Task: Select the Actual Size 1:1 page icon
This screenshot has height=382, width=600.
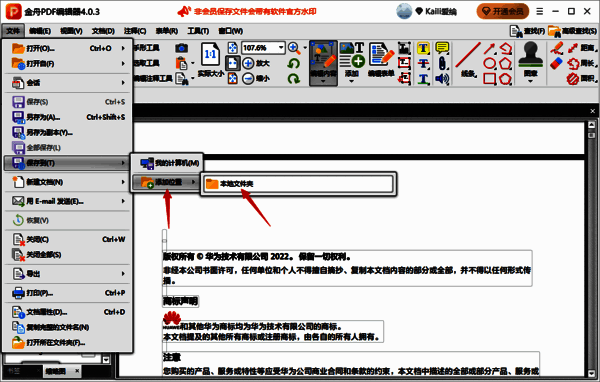Action: [x=210, y=54]
